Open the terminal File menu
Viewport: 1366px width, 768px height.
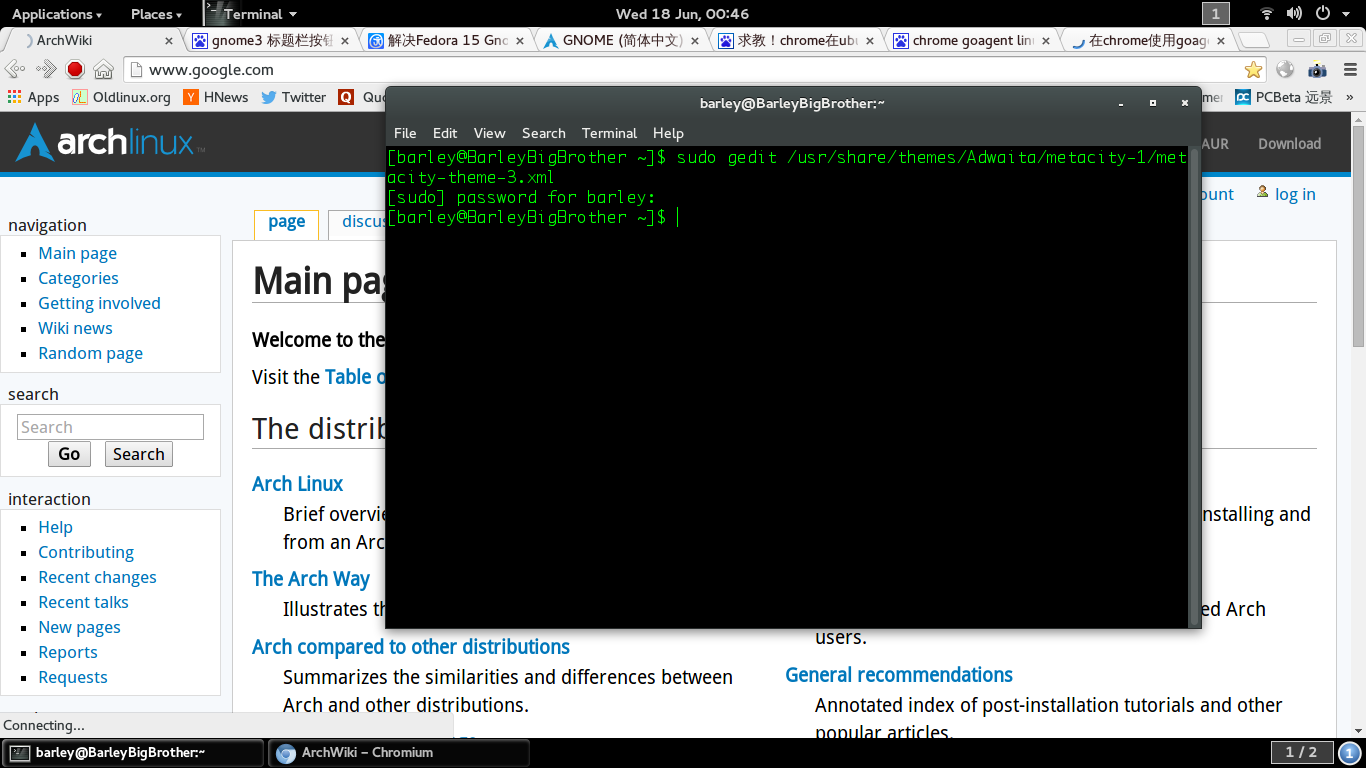405,133
